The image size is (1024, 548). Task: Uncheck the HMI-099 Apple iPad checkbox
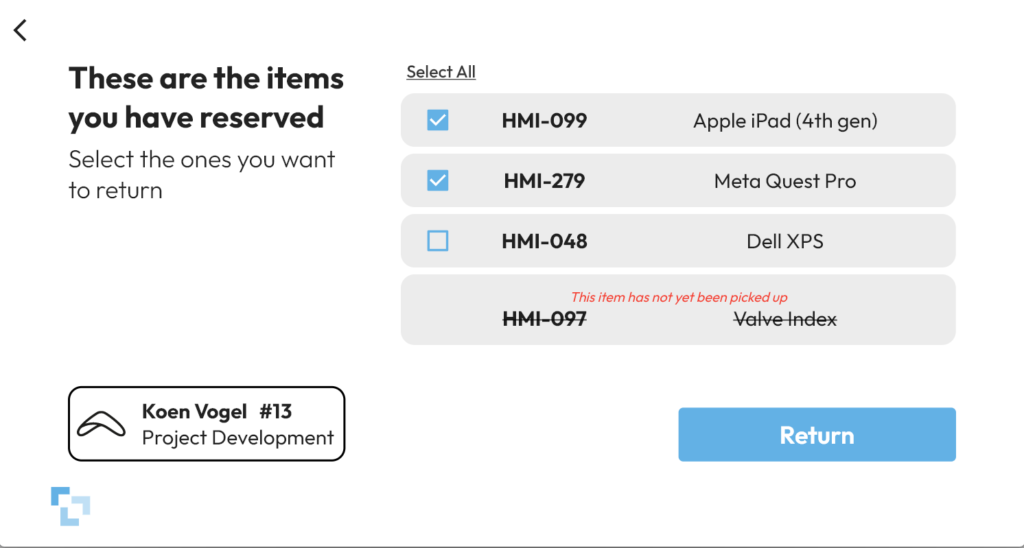click(x=438, y=120)
